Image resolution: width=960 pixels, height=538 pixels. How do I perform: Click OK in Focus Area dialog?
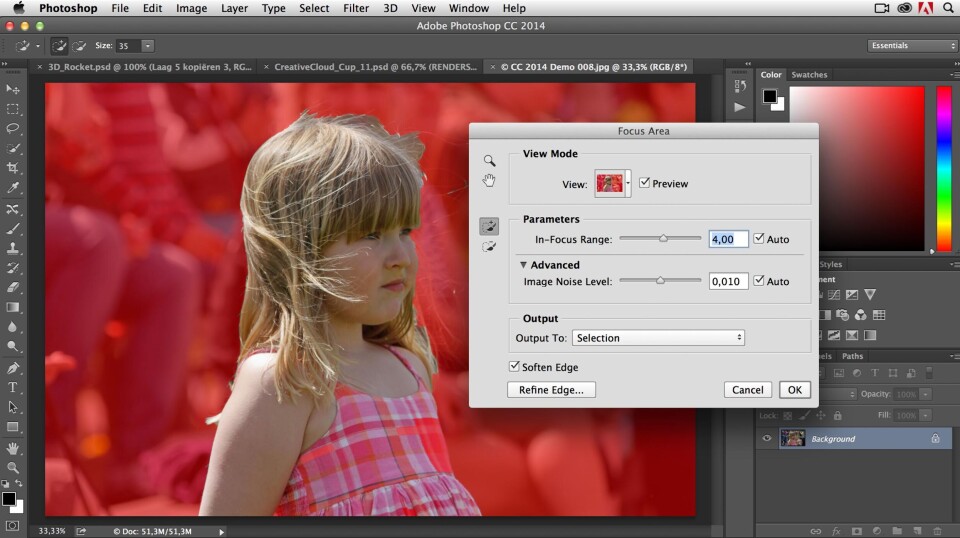coord(795,390)
